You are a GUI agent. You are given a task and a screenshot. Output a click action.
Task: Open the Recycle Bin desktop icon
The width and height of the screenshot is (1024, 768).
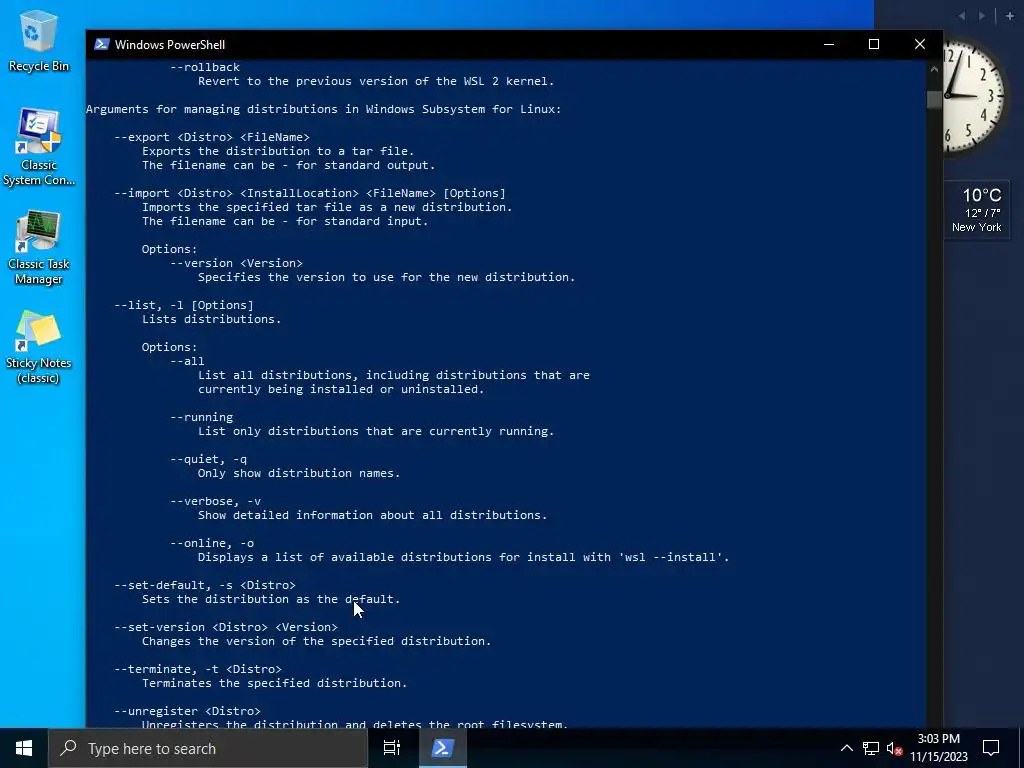[38, 40]
